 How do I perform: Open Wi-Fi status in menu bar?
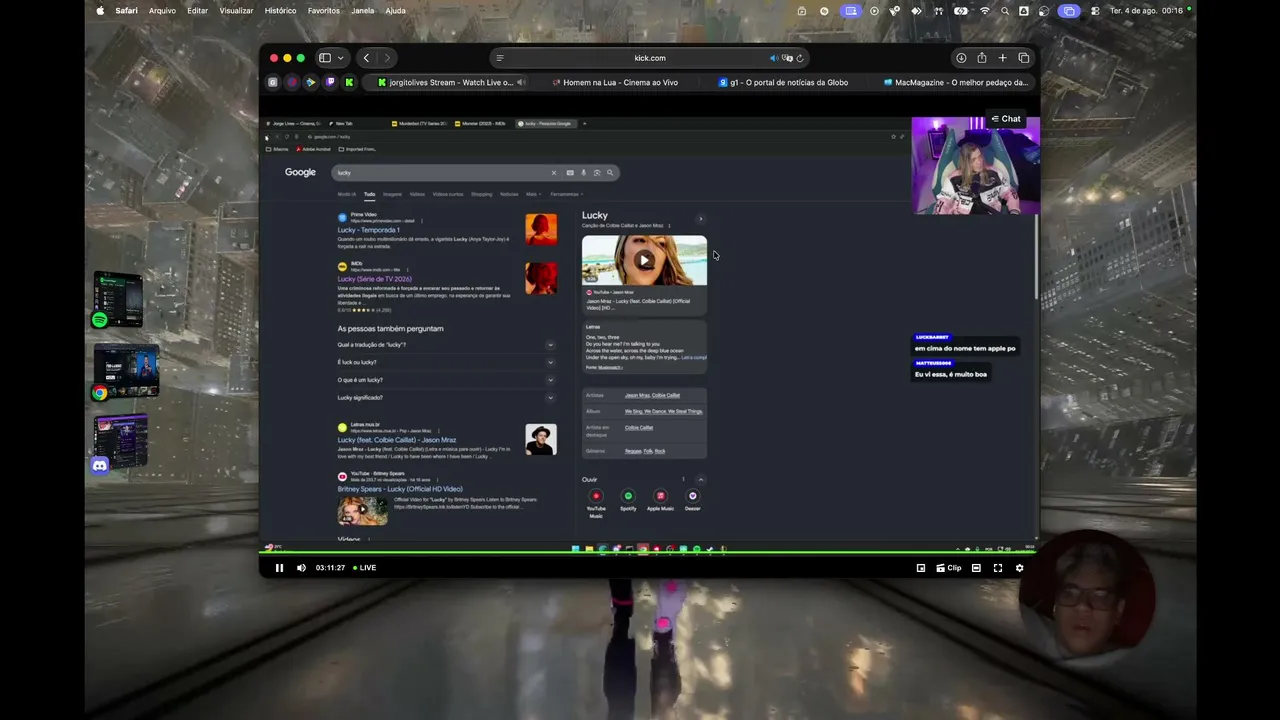pos(985,11)
